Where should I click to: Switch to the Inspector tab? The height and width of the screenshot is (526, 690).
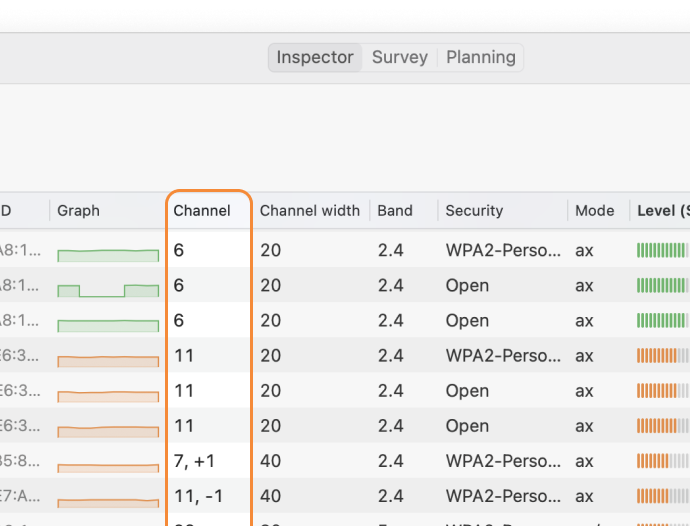pyautogui.click(x=315, y=57)
